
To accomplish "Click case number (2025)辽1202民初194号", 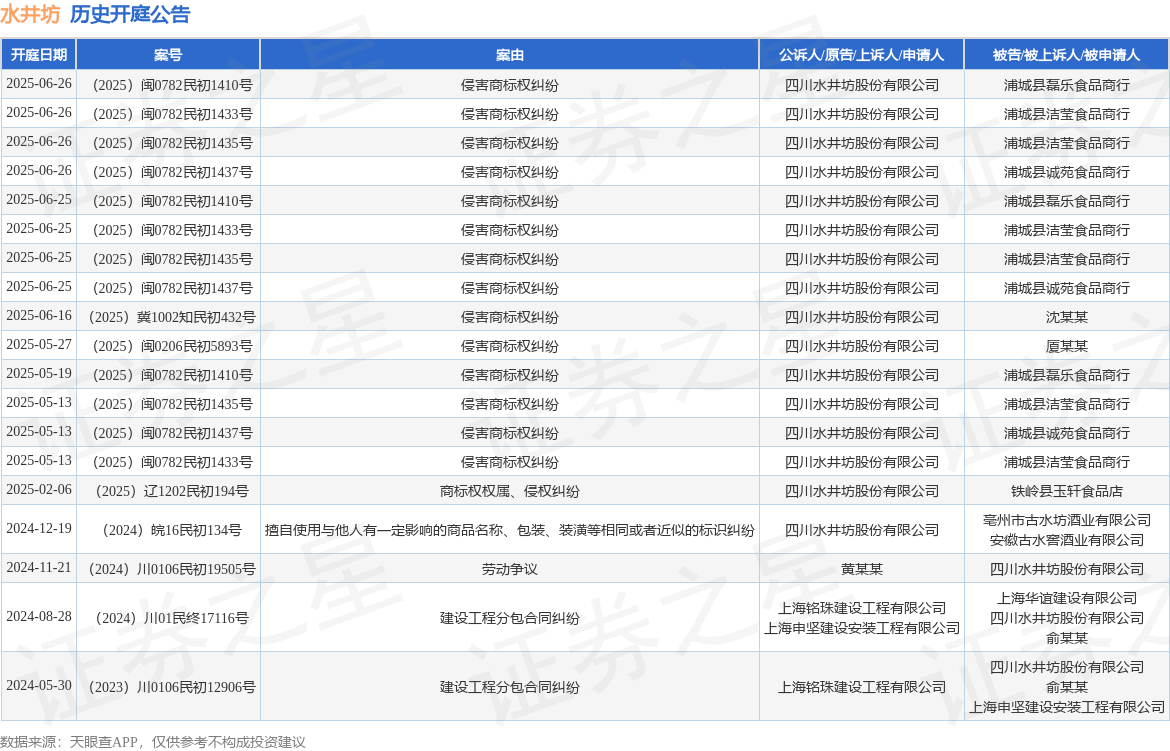I will [171, 491].
